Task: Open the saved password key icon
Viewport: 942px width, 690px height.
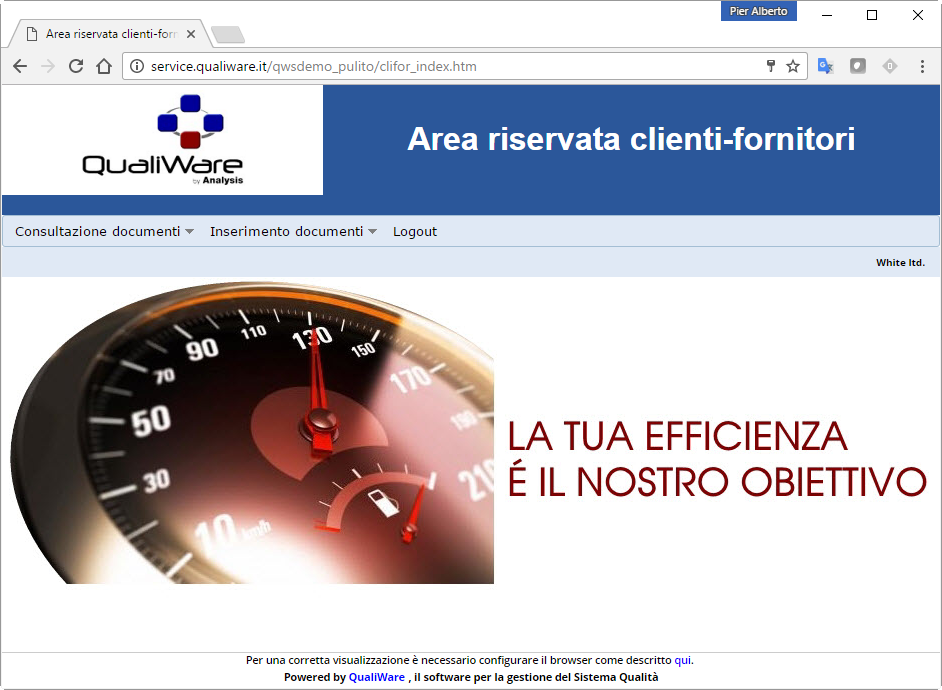Action: coord(770,67)
